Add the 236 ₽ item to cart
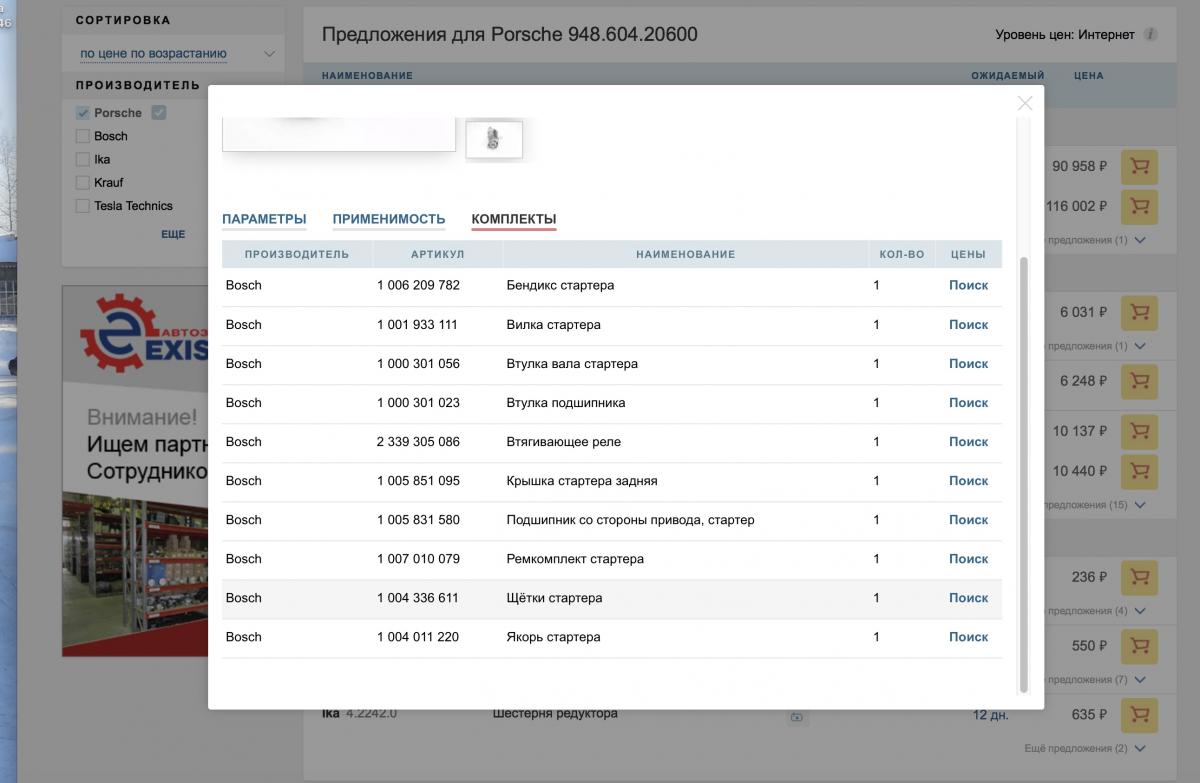The height and width of the screenshot is (783, 1200). (x=1139, y=577)
